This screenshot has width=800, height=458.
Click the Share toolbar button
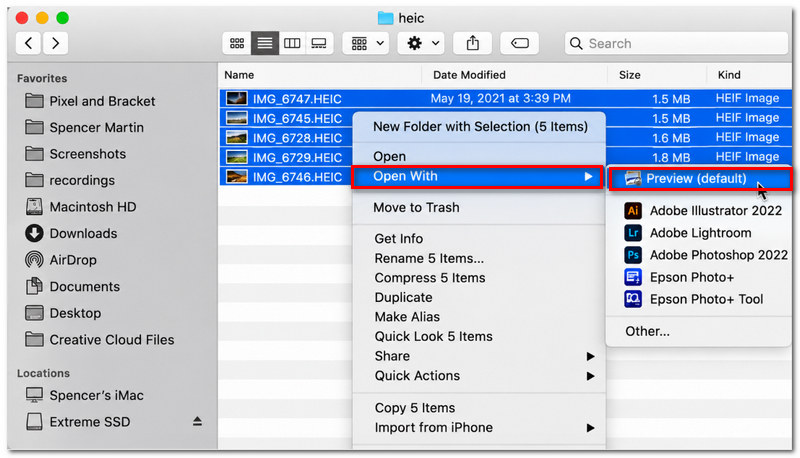tap(473, 43)
